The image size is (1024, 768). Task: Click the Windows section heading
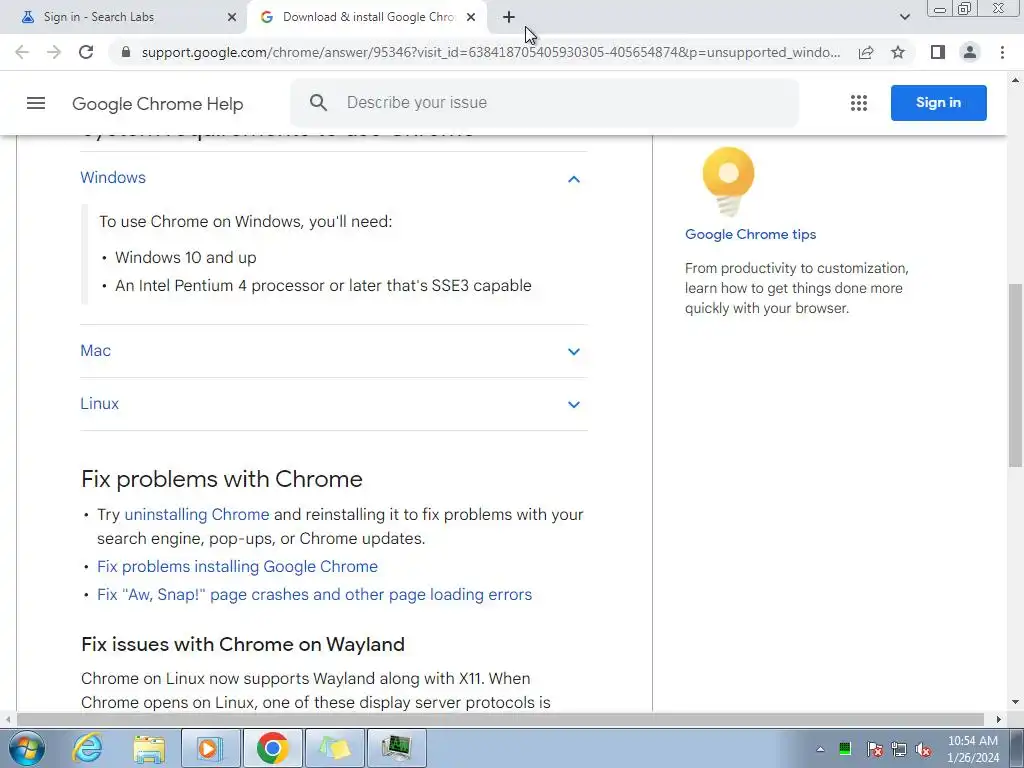point(113,178)
